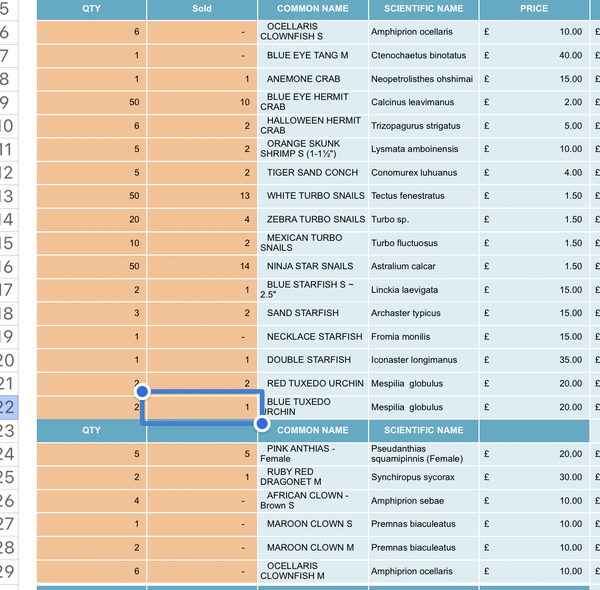This screenshot has height=590, width=600.
Task: Select BLUE TUXEDO URCHIN cell
Action: (x=313, y=407)
